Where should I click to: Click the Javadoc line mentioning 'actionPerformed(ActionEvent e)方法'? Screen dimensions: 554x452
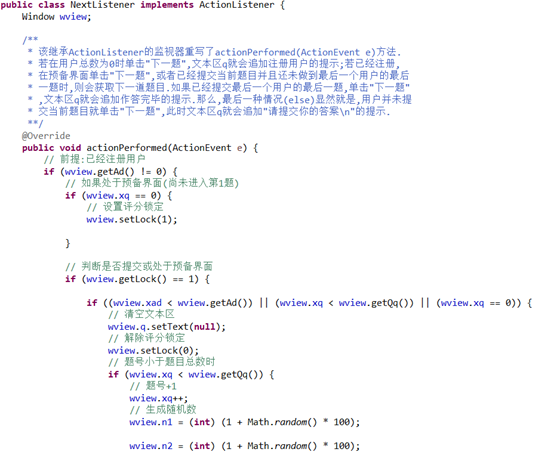[214, 52]
